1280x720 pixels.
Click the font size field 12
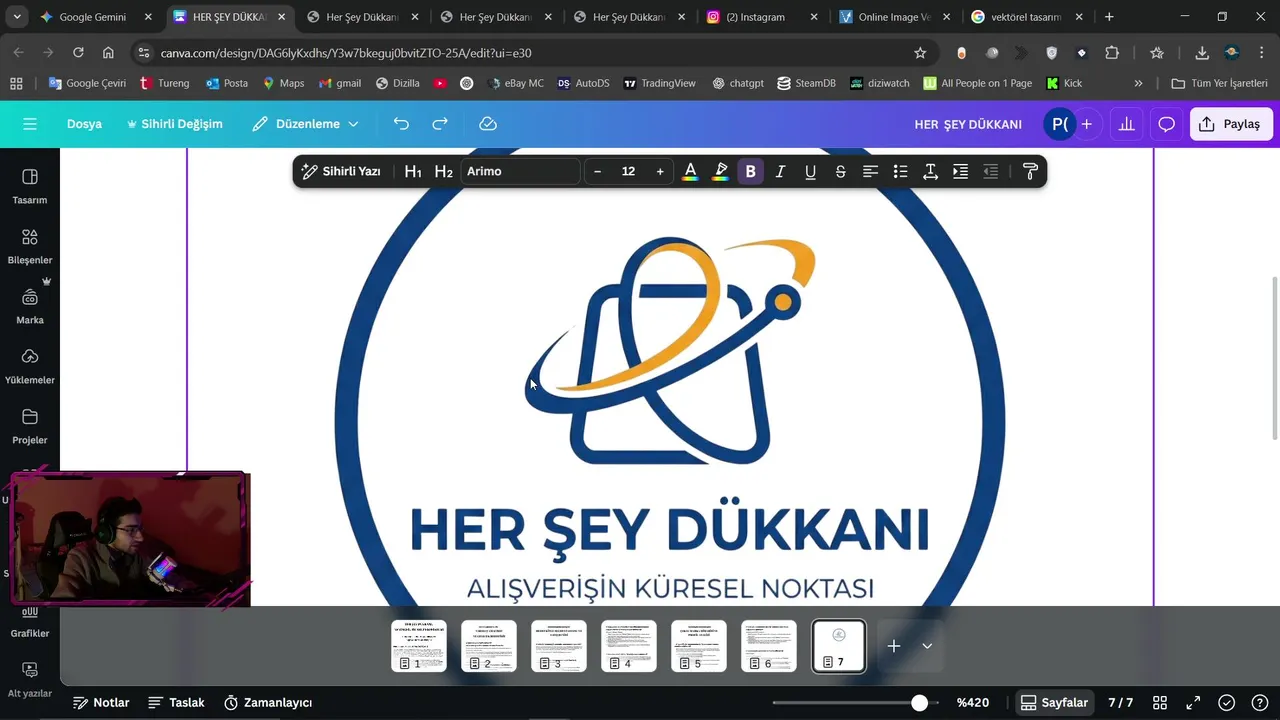(628, 171)
